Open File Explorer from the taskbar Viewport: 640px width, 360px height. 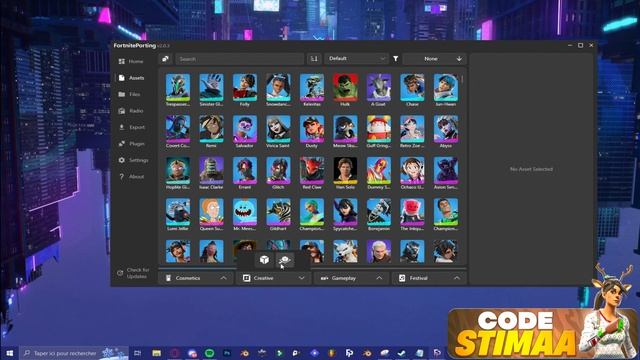coord(156,353)
